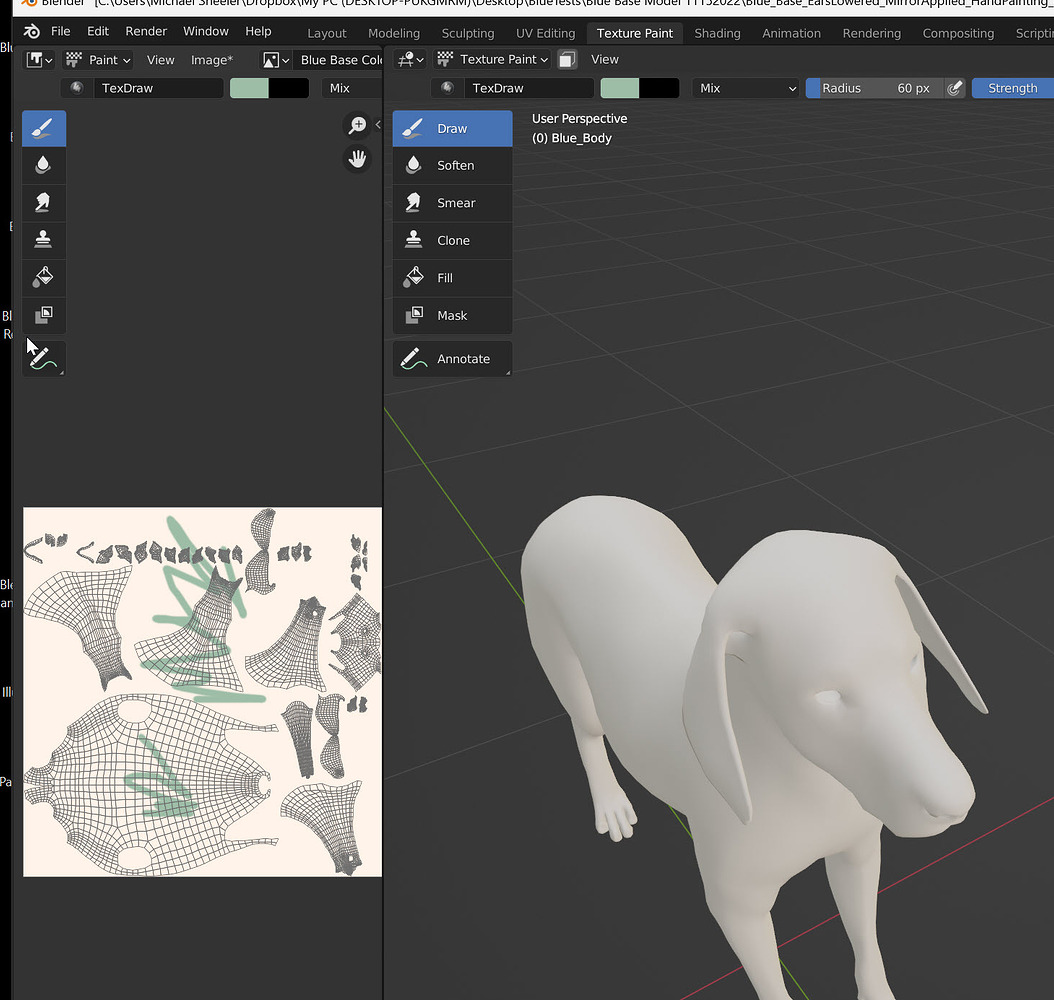Toggle radius pen pressure sensitivity button
The height and width of the screenshot is (1000, 1054).
(x=955, y=88)
